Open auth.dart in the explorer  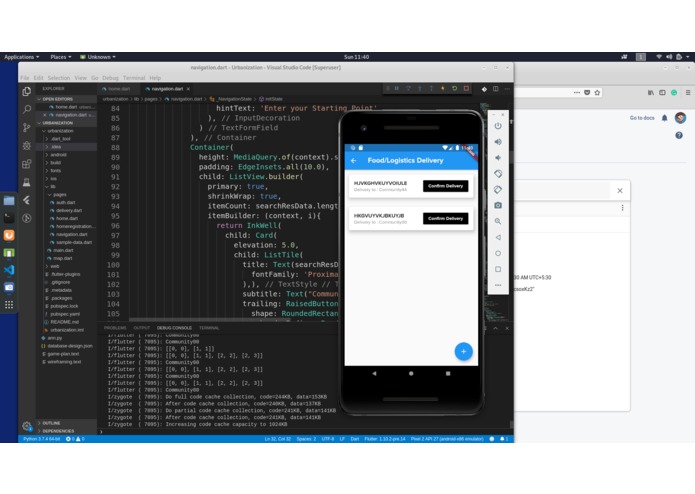tap(65, 203)
